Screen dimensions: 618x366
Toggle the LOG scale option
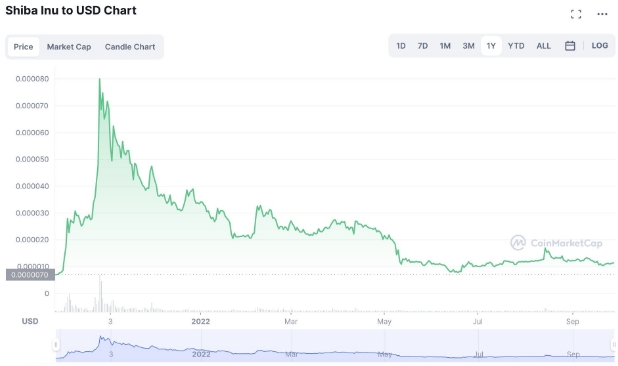(x=599, y=46)
